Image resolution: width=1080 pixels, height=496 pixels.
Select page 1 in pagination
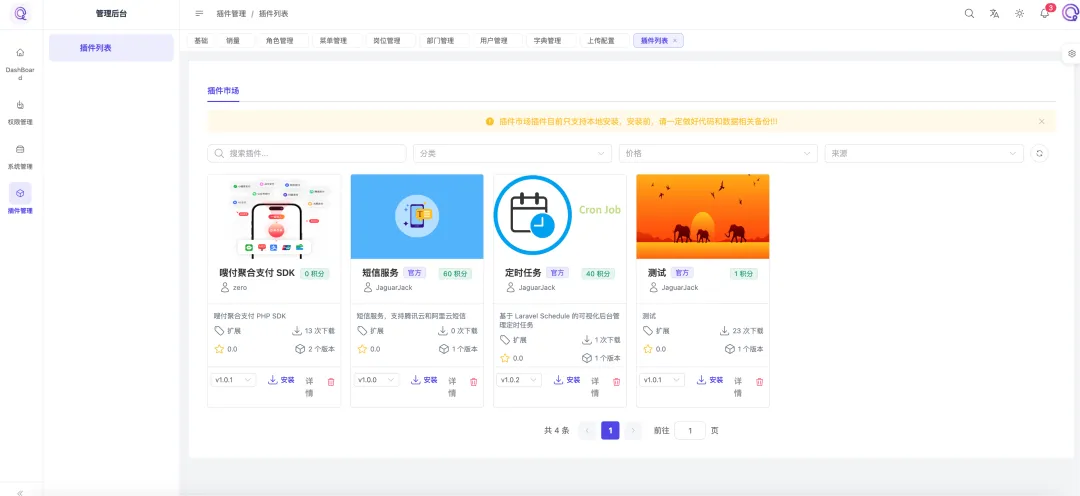pyautogui.click(x=610, y=431)
